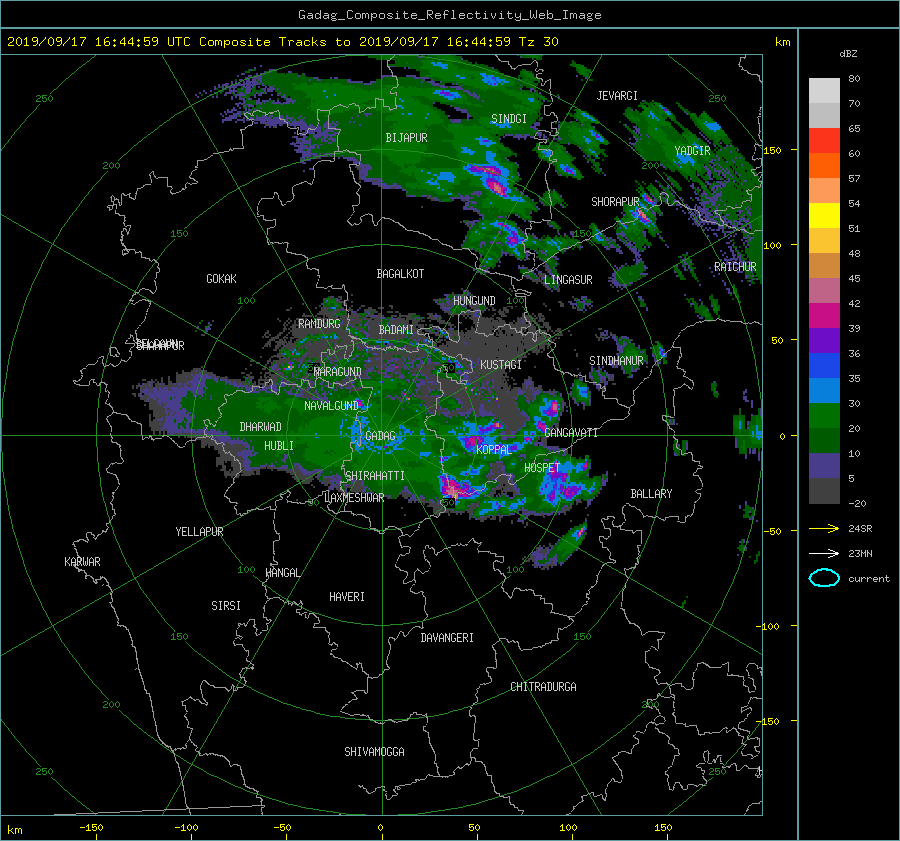Click the yellow 24SR arrow legend icon
Viewport: 900px width, 841px height.
tap(824, 528)
